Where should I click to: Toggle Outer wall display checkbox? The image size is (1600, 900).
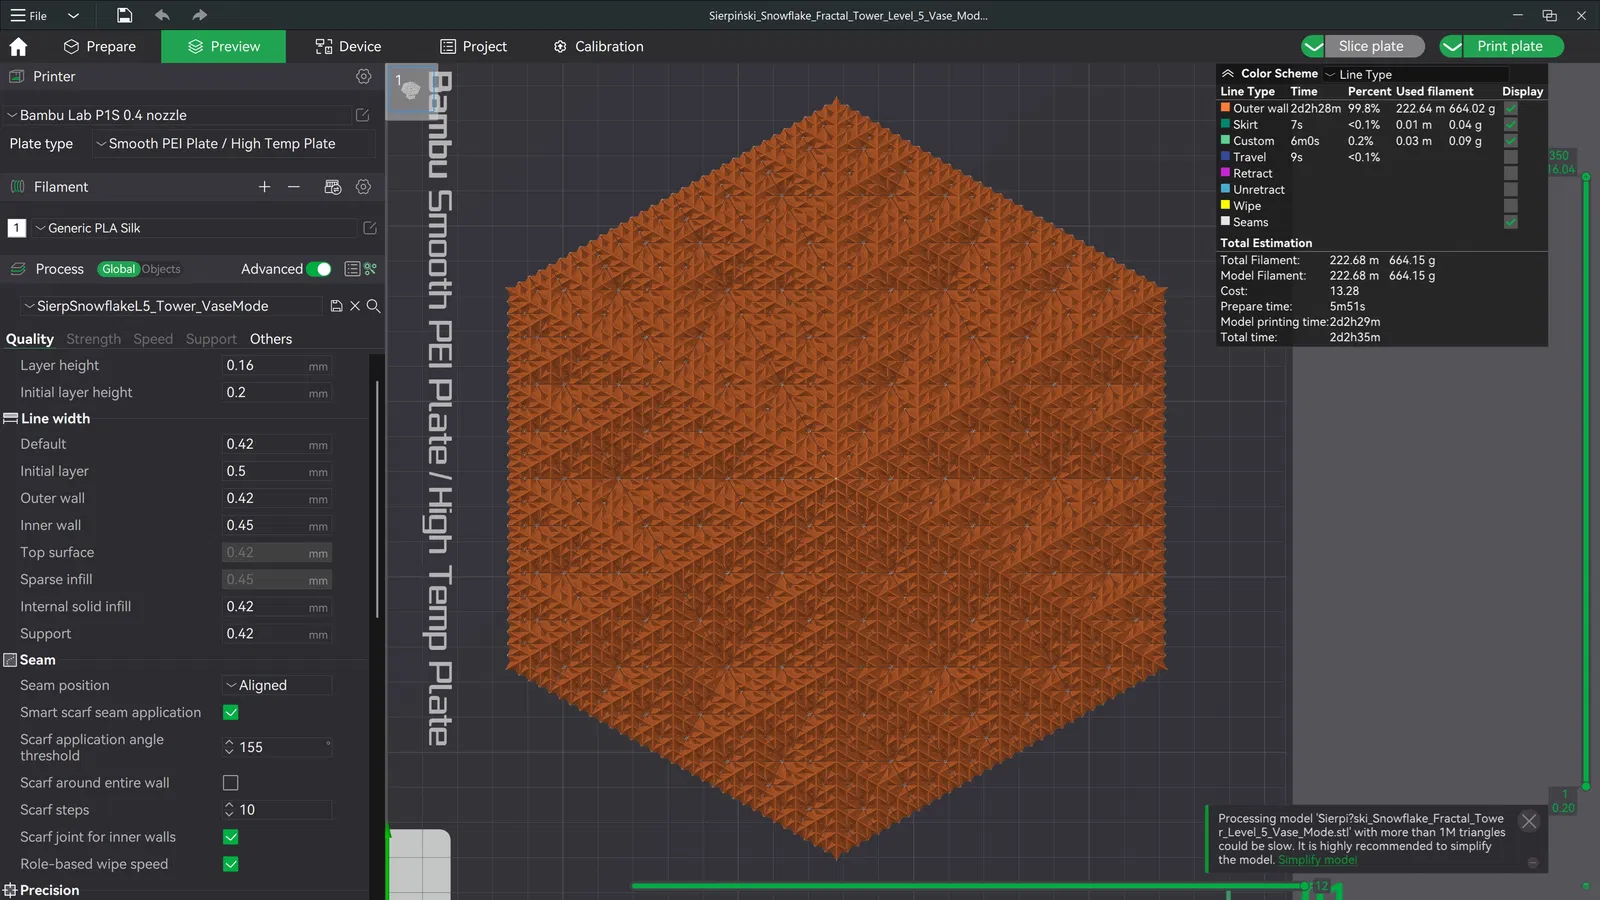(x=1510, y=108)
